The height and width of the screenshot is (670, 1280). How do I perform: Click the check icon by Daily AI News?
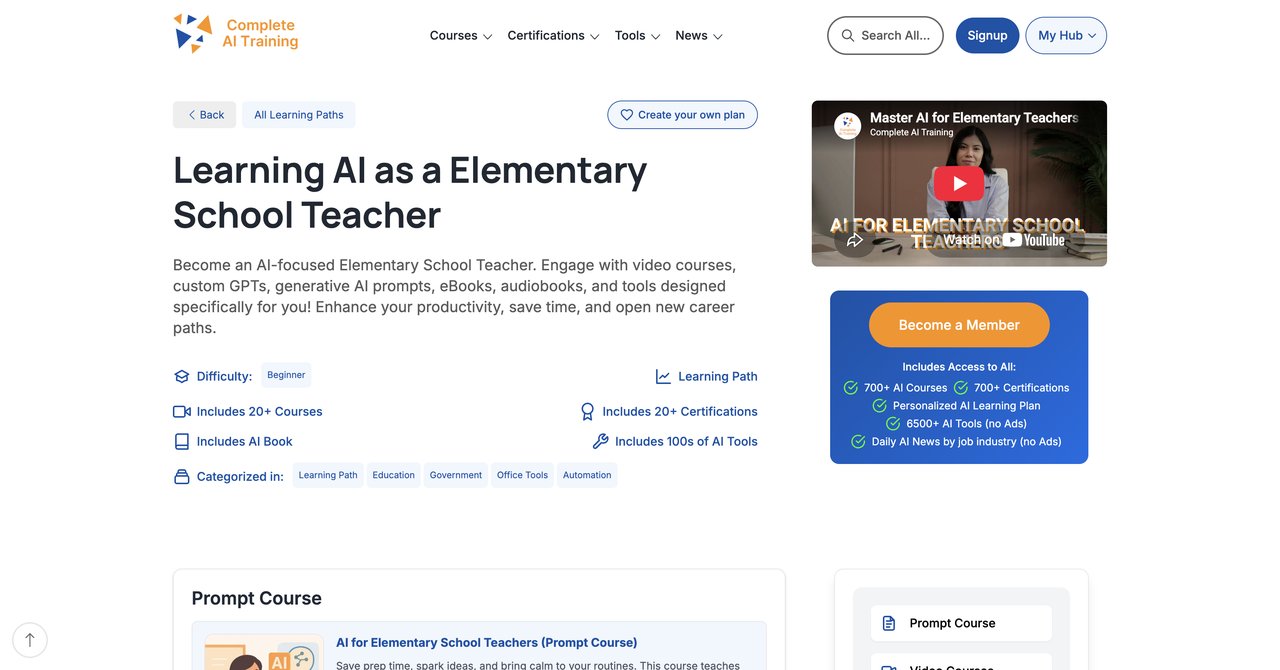[858, 442]
